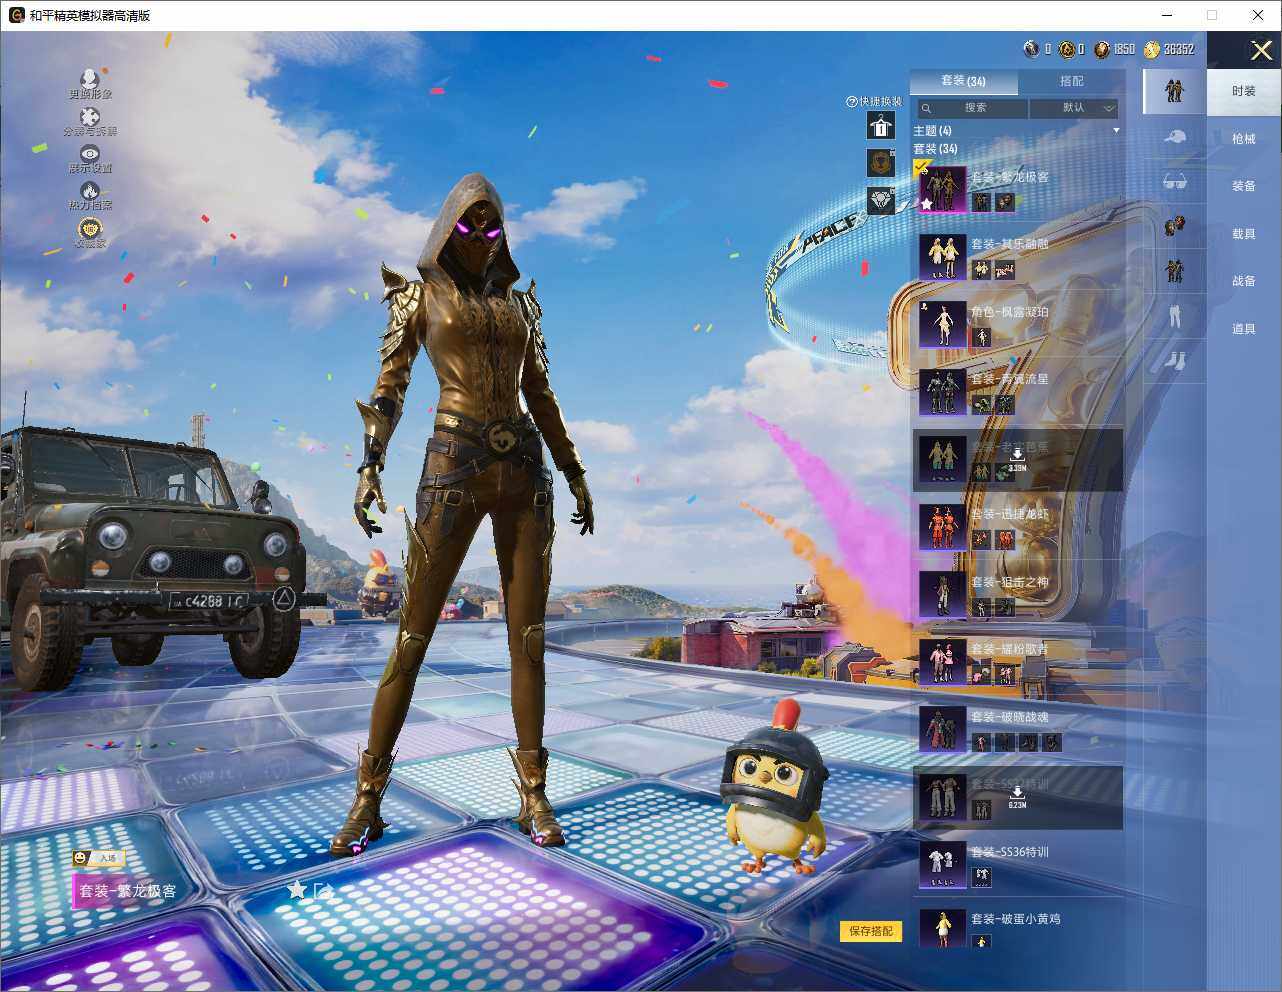Open the 装备 equipment tab

pyautogui.click(x=1244, y=186)
